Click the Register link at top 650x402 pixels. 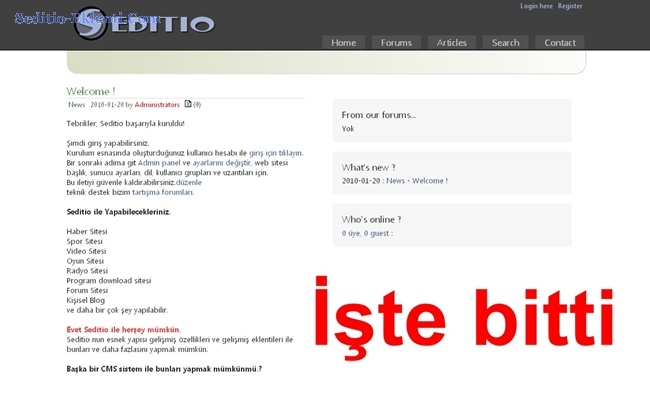coord(570,6)
